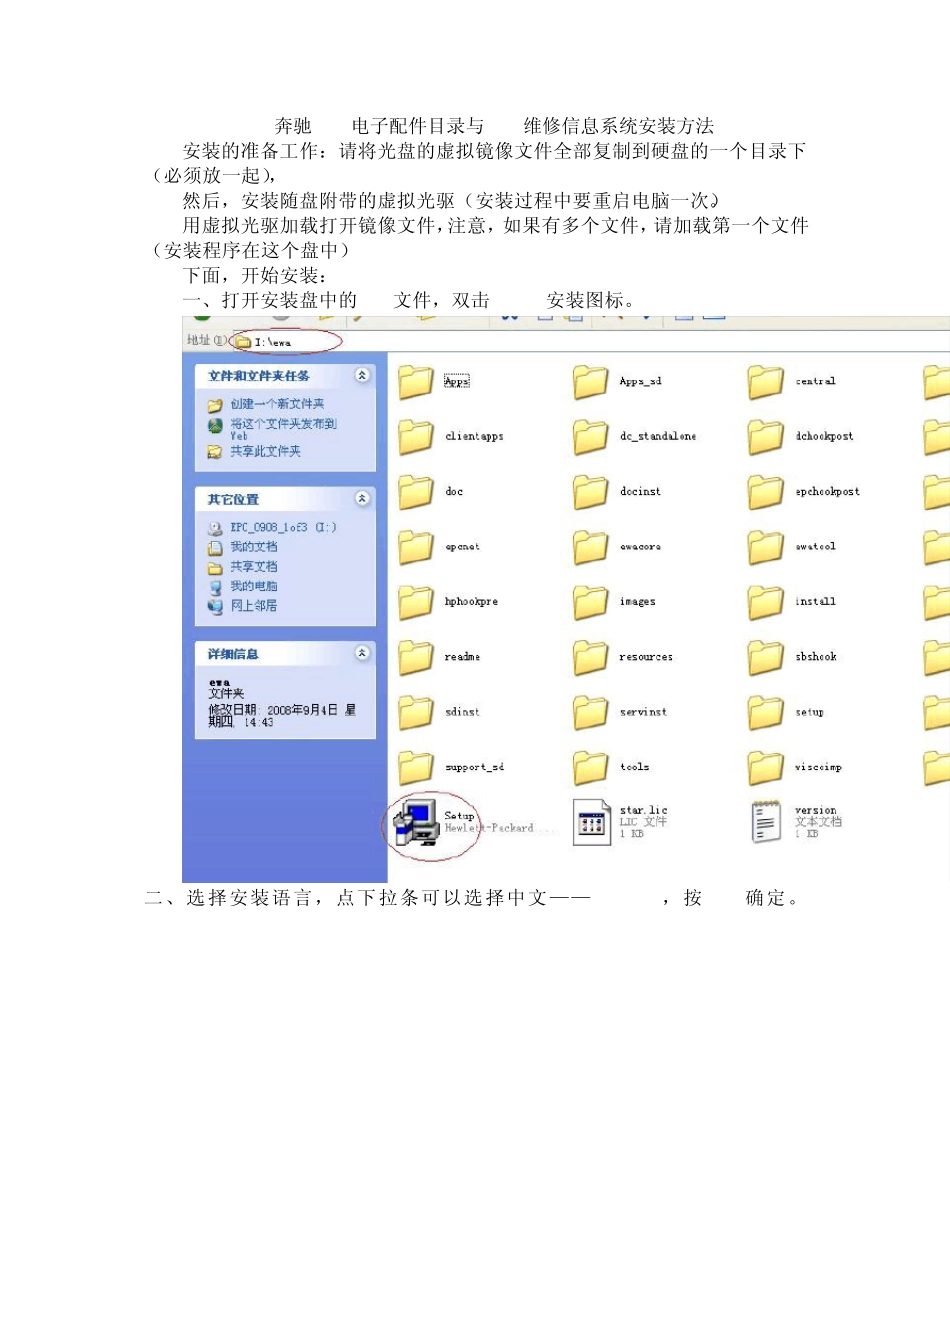950x1344 pixels.
Task: Select the dc_standalone folder
Action: coord(634,437)
